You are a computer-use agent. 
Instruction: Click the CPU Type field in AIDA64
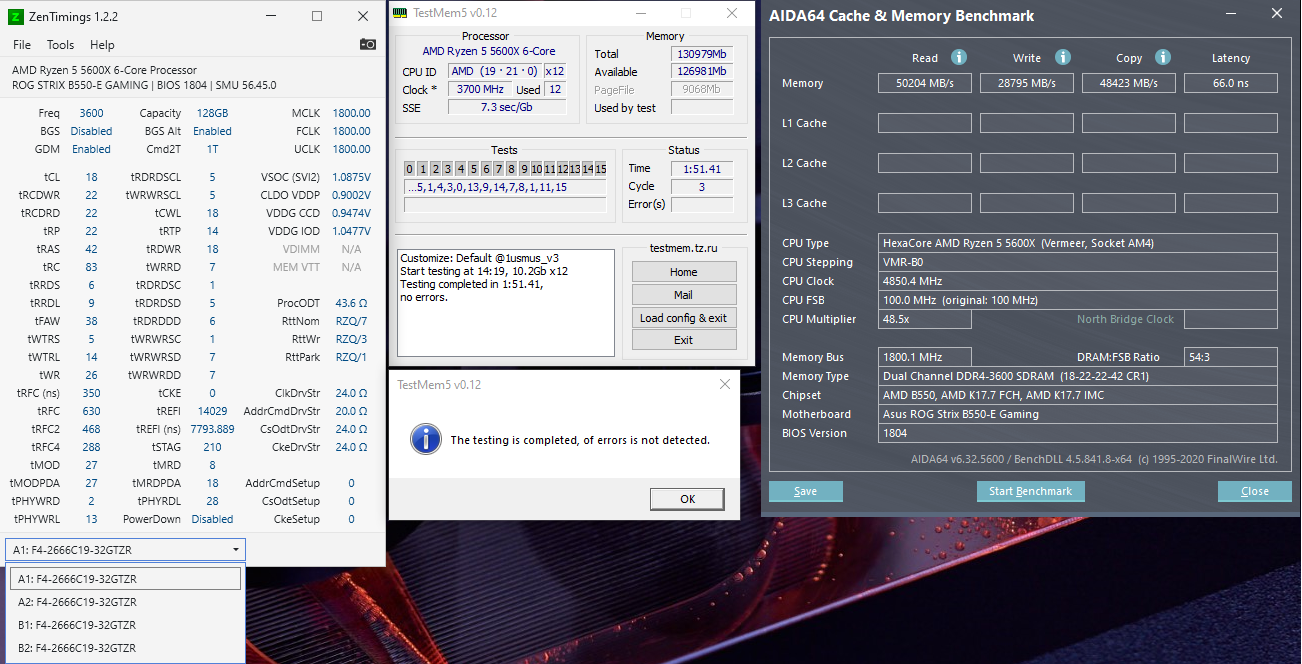click(1078, 243)
